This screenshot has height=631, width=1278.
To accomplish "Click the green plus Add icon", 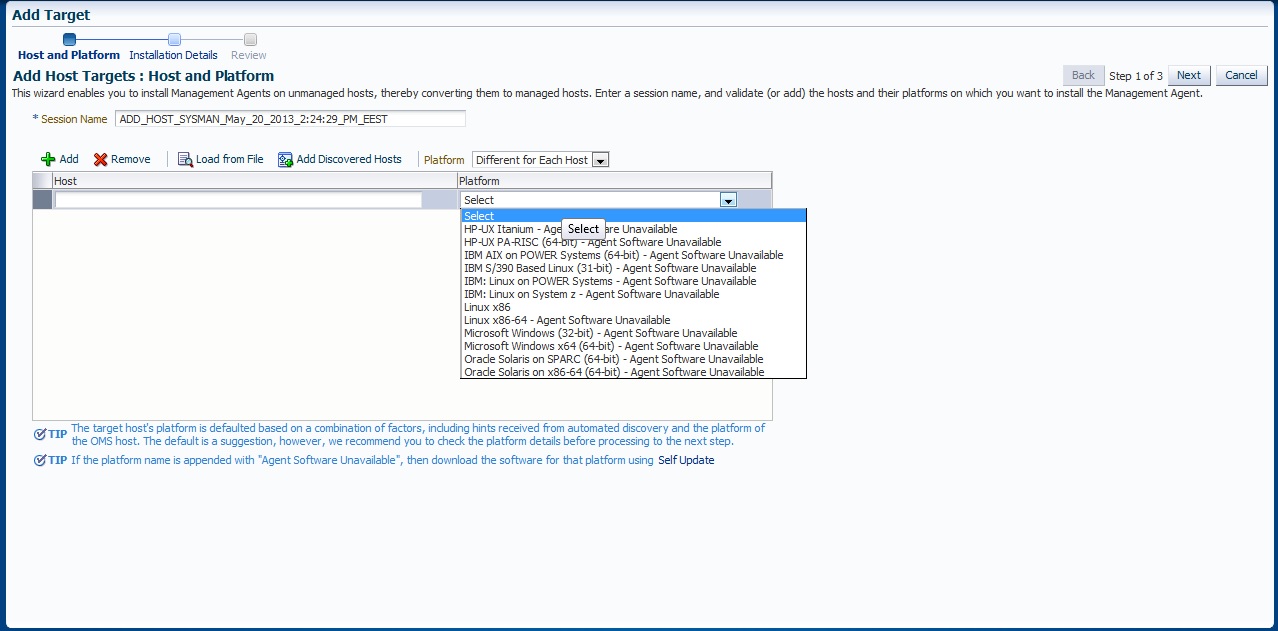I will pyautogui.click(x=47, y=160).
